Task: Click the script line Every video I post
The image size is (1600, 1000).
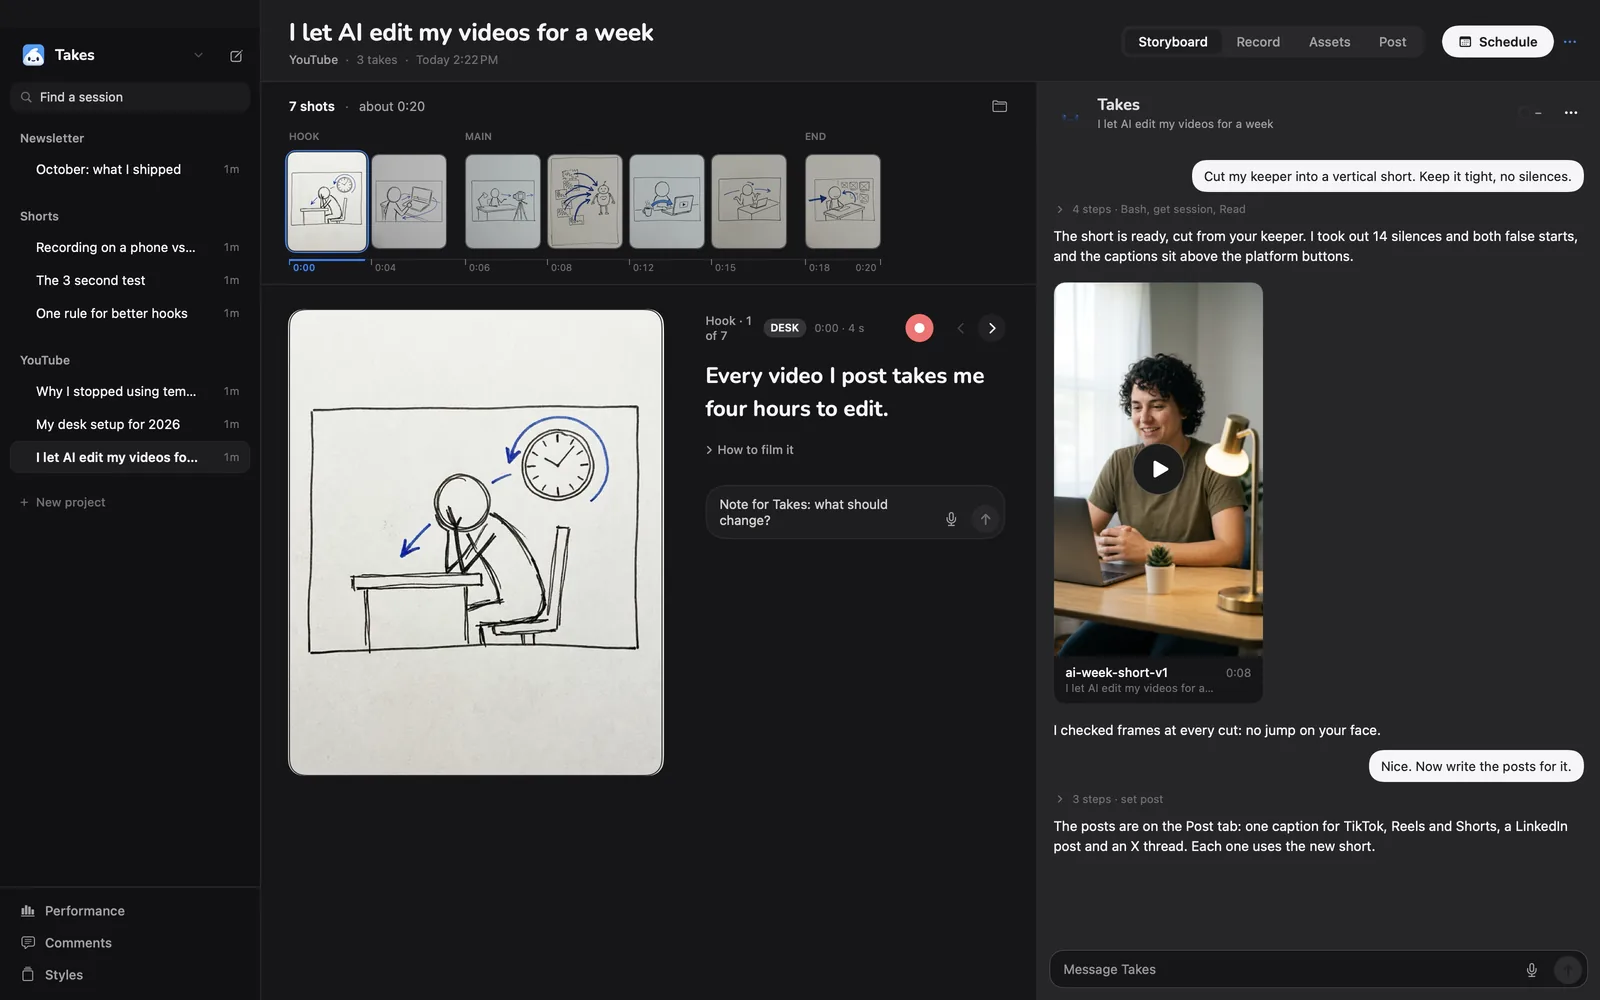Action: pyautogui.click(x=845, y=392)
